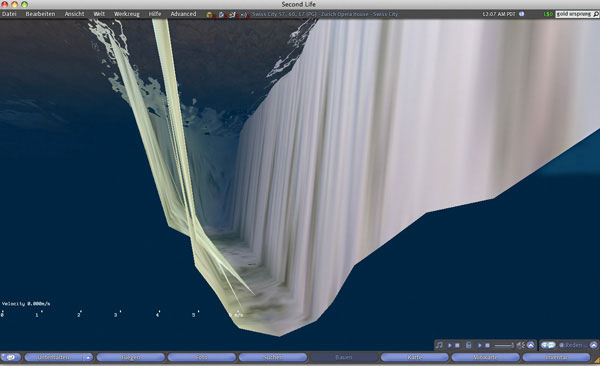Screen dimensions: 600x366
Task: Click the Fliegen button
Action: click(x=130, y=357)
